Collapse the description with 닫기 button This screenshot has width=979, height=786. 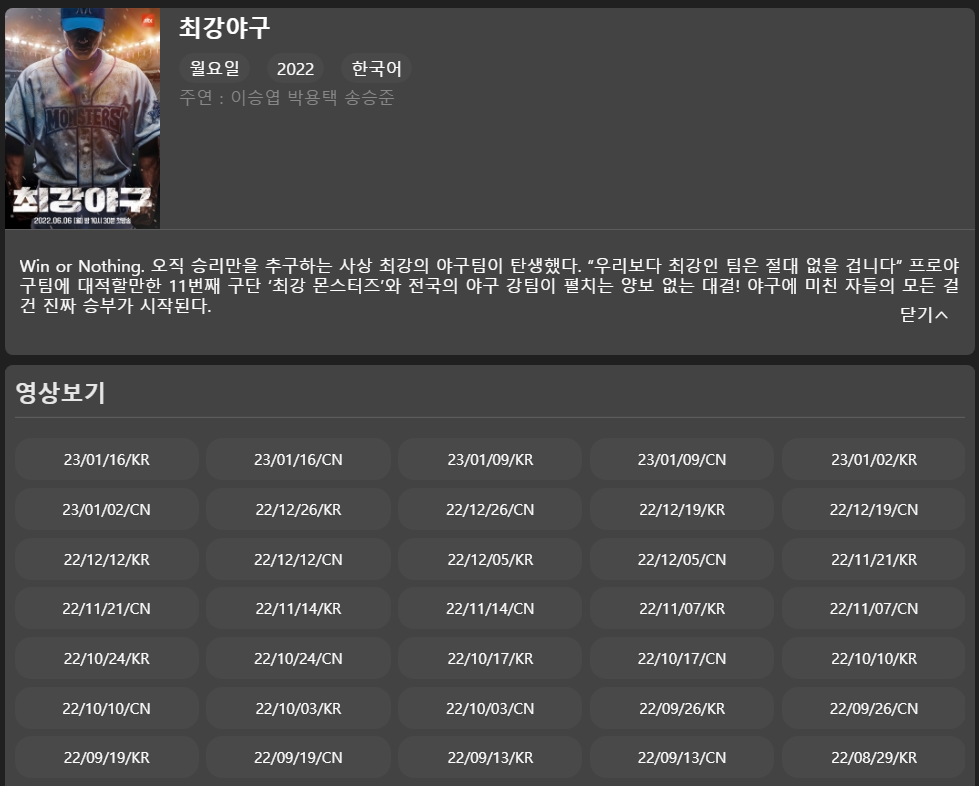[x=924, y=315]
